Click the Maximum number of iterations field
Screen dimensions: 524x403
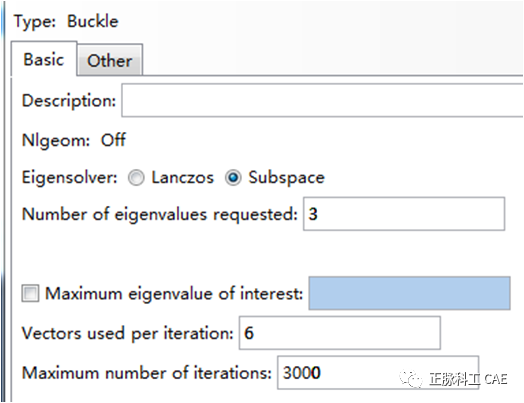[x=378, y=372]
